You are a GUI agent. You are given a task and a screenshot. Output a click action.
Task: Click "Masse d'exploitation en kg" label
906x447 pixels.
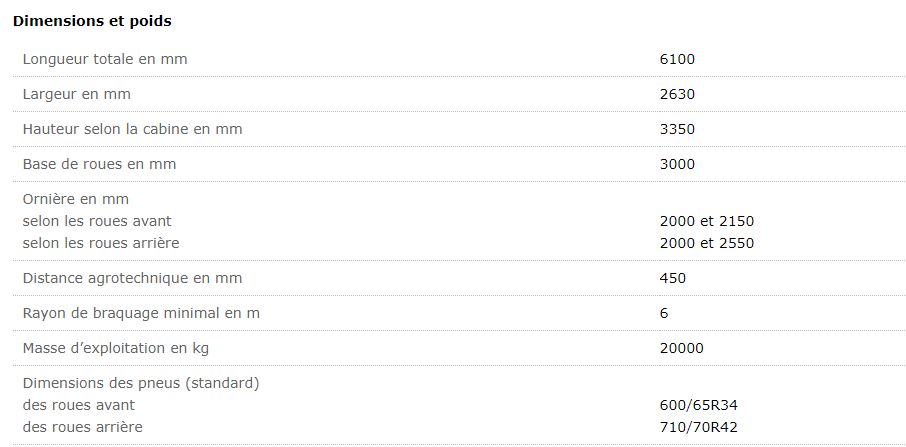116,348
